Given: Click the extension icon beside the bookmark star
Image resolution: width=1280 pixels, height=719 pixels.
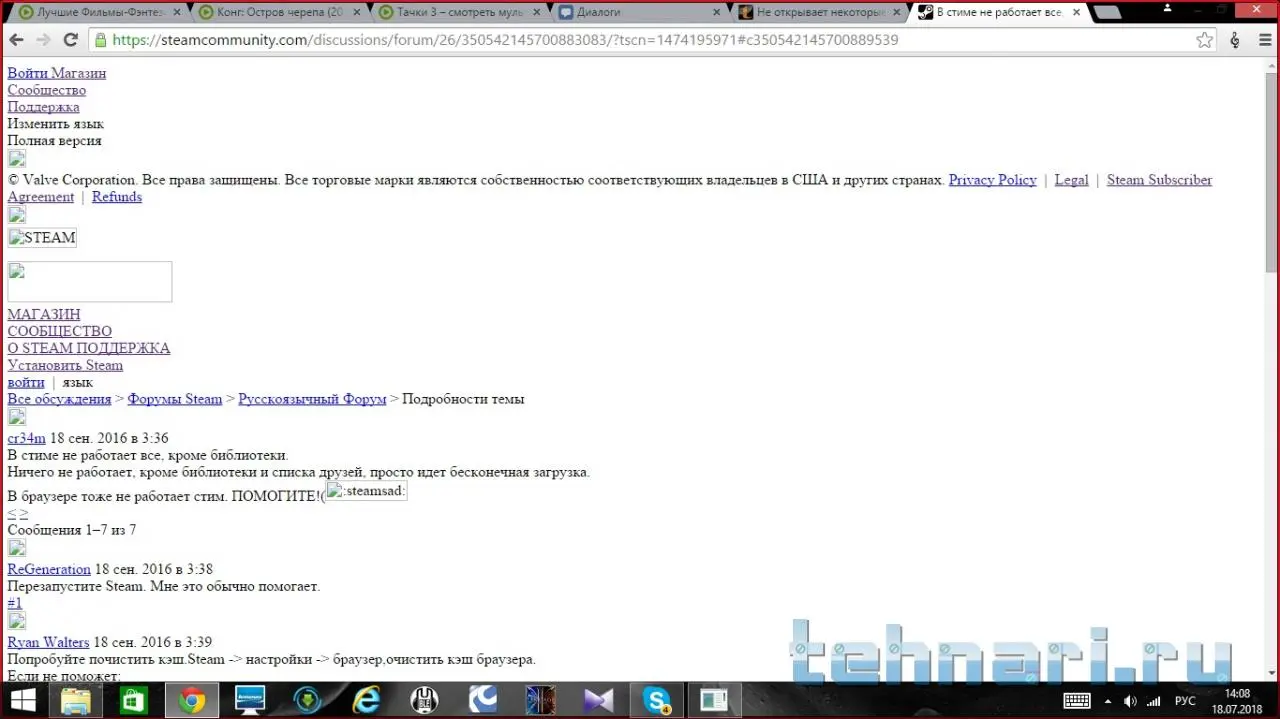Looking at the screenshot, I should pyautogui.click(x=1235, y=40).
